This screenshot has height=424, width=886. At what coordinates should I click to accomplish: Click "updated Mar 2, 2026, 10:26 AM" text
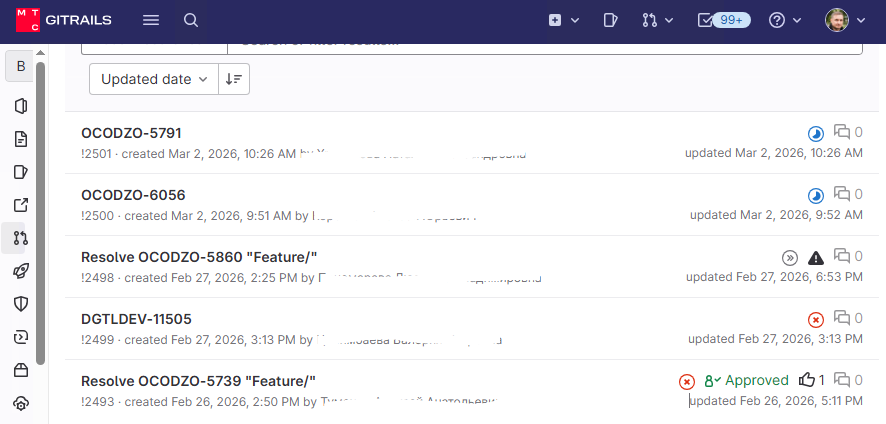click(x=774, y=153)
